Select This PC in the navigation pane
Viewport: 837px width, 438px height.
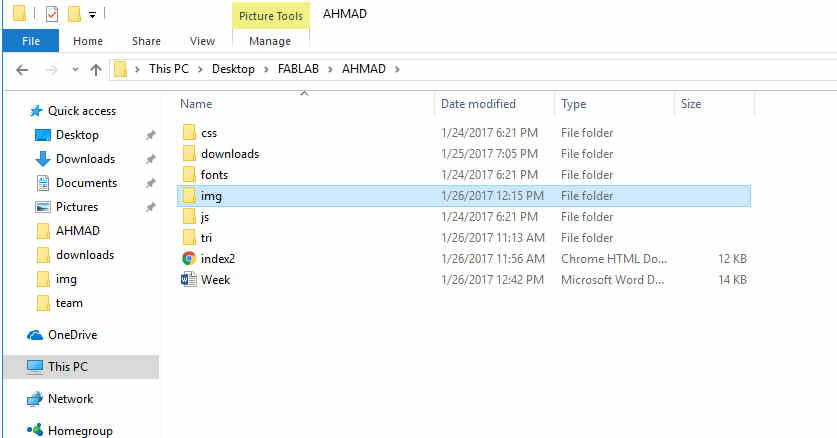(x=68, y=367)
